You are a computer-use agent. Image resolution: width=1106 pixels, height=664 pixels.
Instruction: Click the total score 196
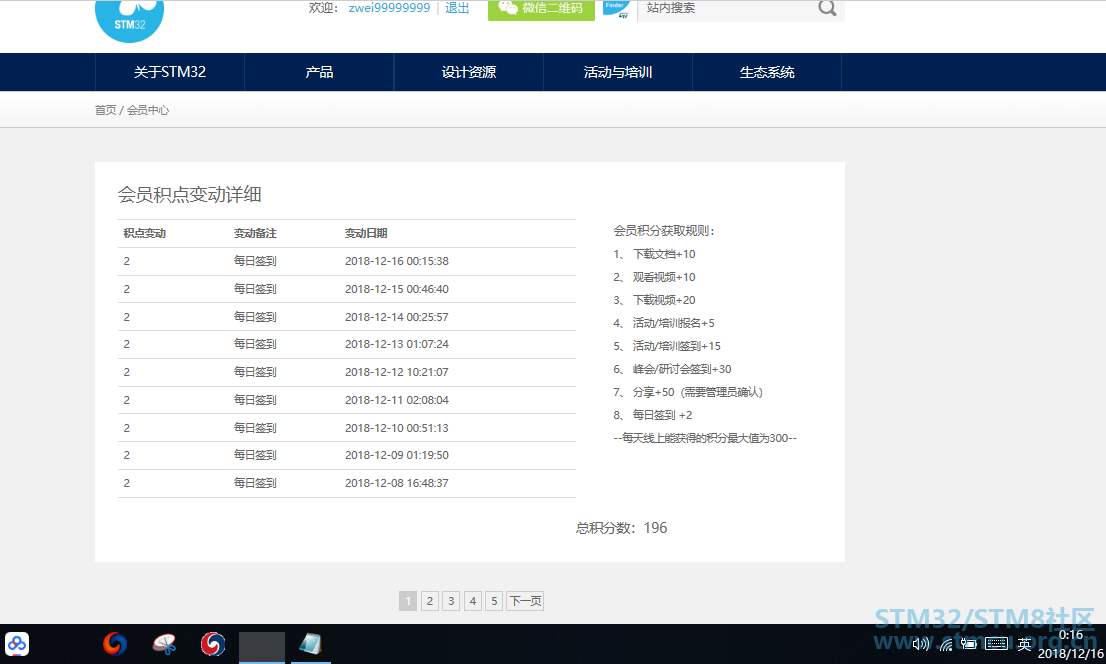pyautogui.click(x=655, y=528)
